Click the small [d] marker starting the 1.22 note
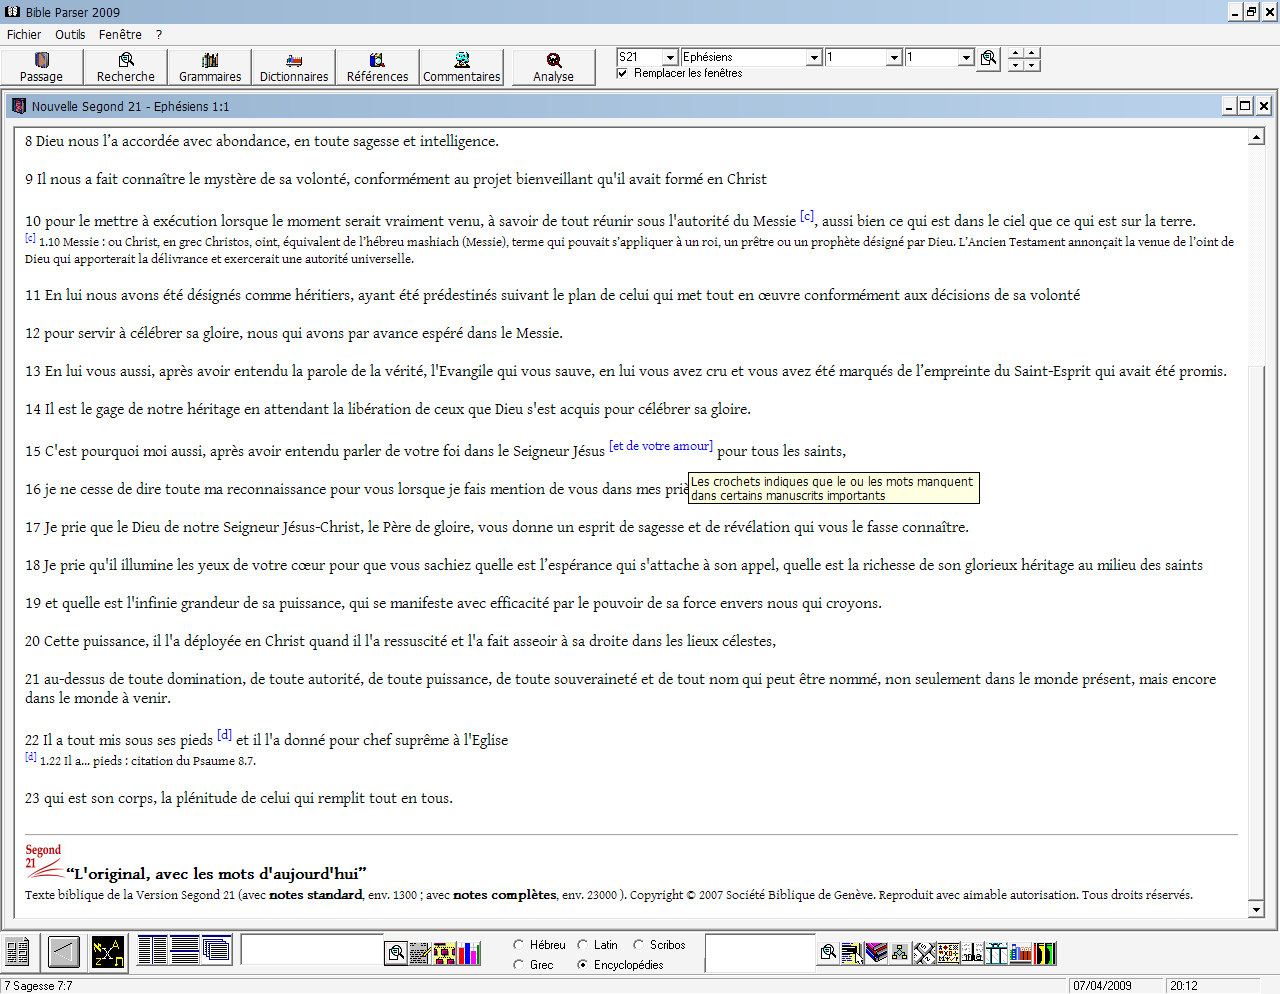Screen dimensions: 1280x994 31,757
